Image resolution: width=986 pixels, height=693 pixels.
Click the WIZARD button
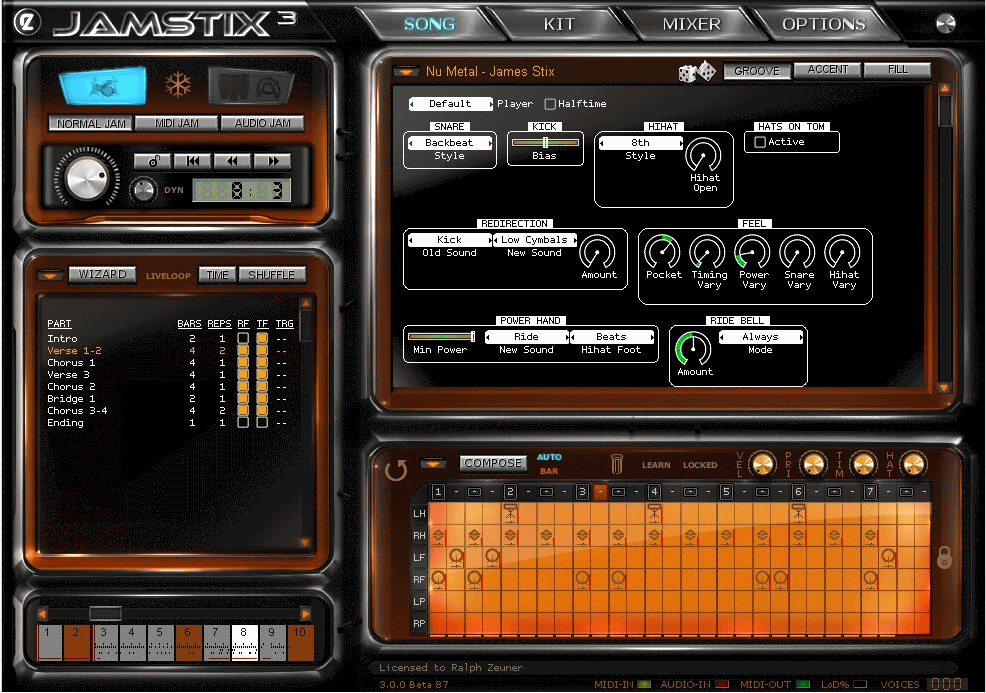(x=102, y=274)
